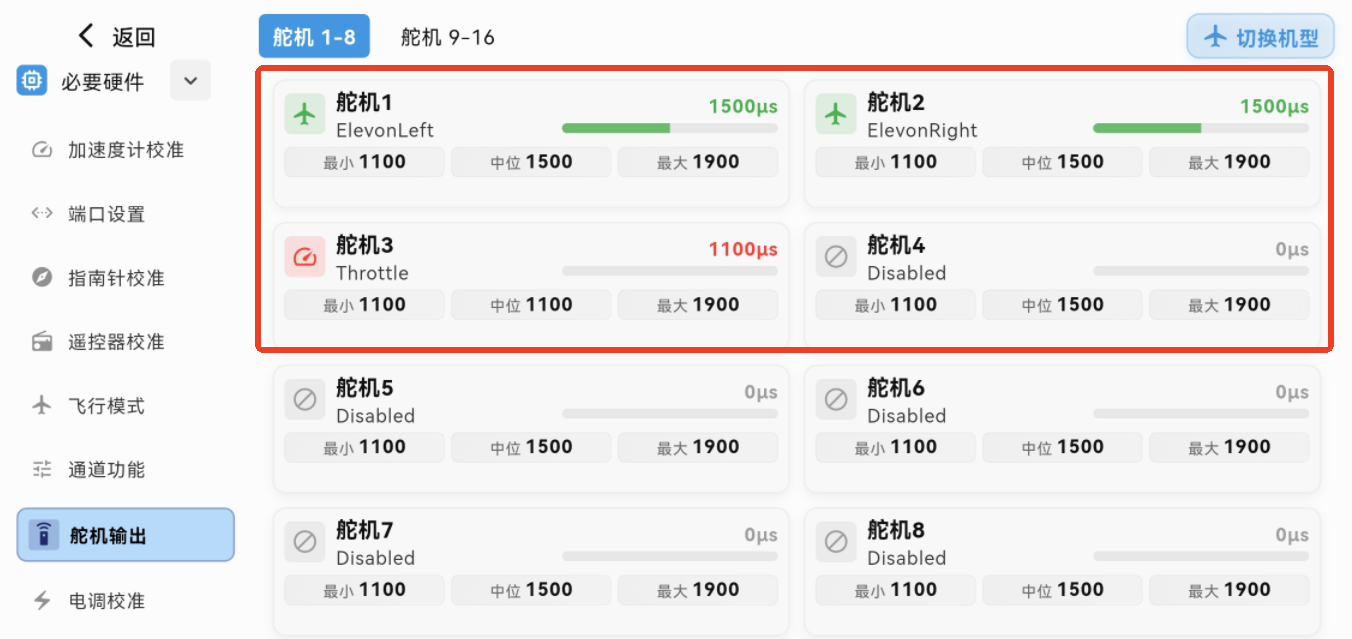Click the 舵机1 output progress bar
Screen dimensions: 1352x639
669,128
